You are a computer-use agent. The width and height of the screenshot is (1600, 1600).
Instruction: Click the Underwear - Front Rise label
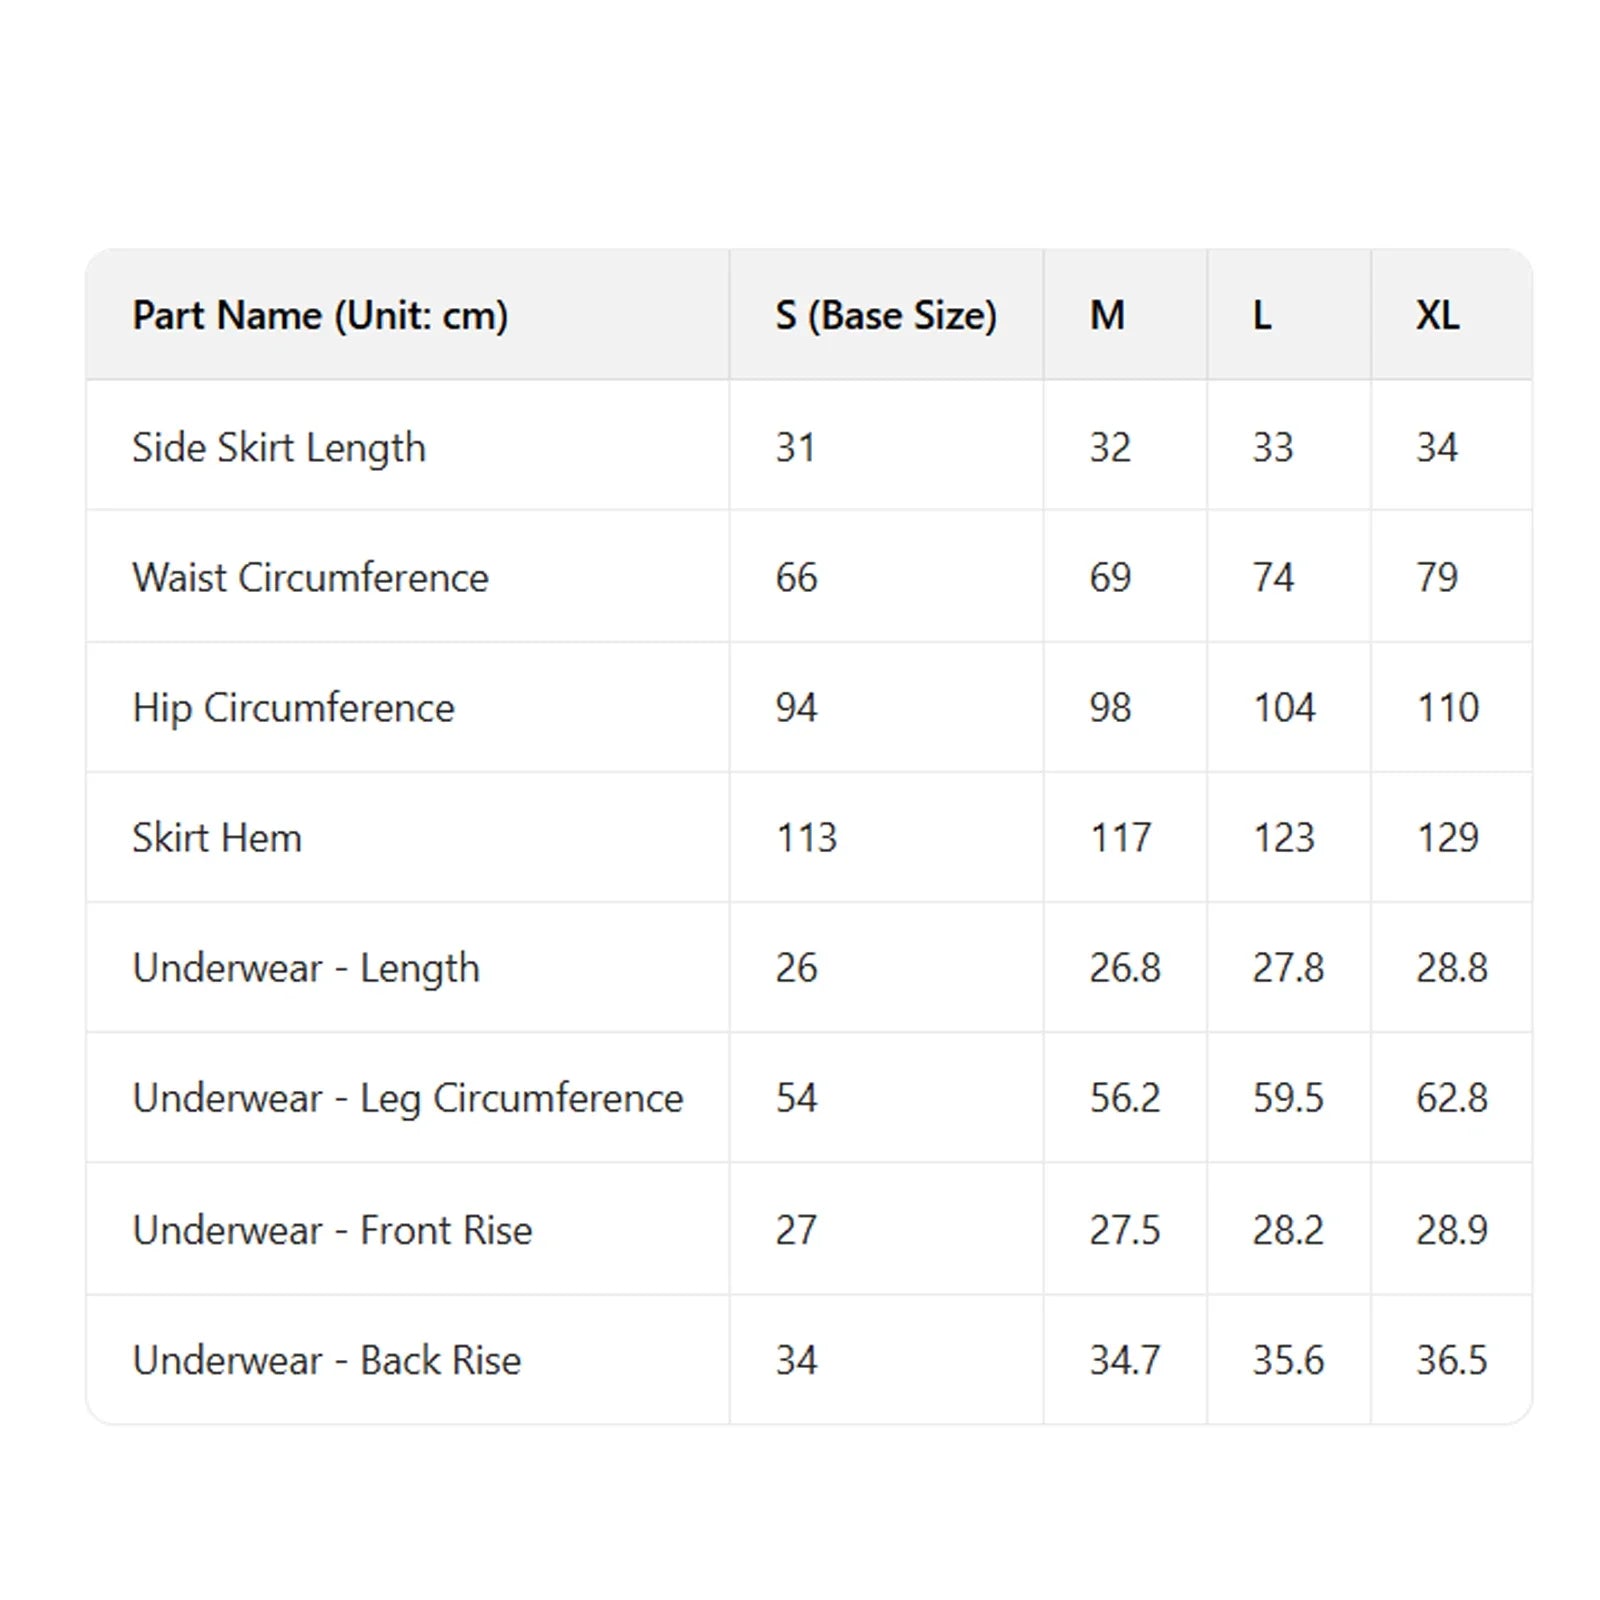332,1230
